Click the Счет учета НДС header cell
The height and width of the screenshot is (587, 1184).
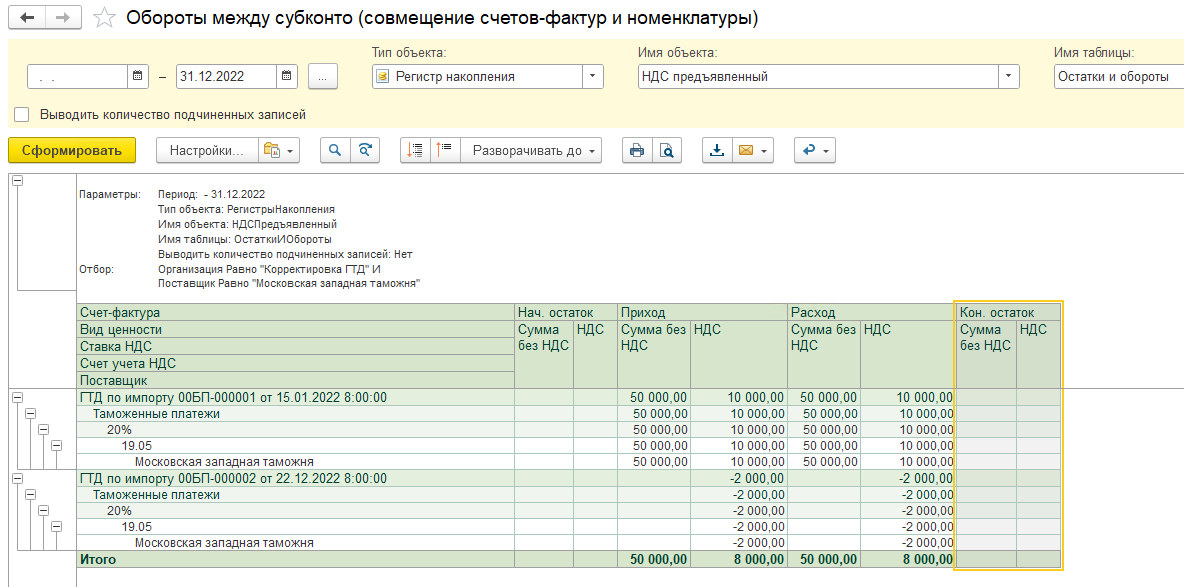click(295, 363)
